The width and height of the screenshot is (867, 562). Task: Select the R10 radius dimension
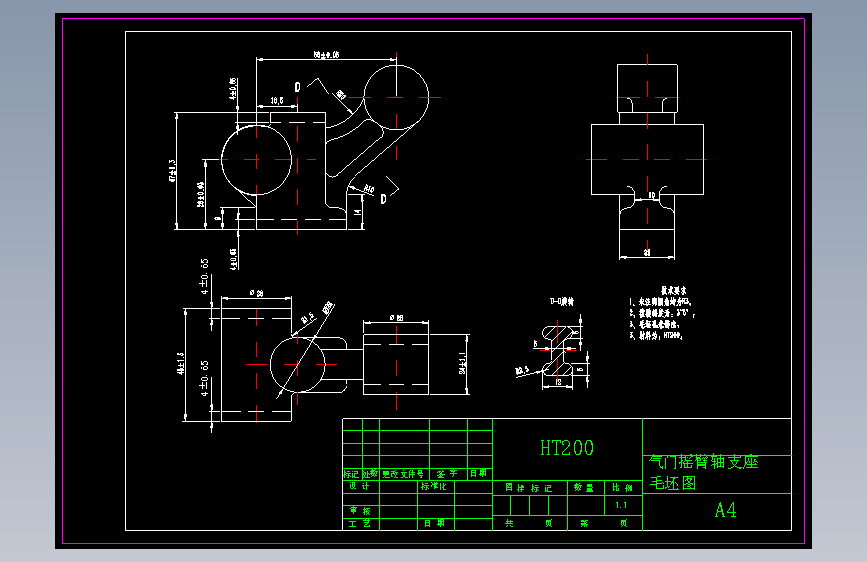369,190
